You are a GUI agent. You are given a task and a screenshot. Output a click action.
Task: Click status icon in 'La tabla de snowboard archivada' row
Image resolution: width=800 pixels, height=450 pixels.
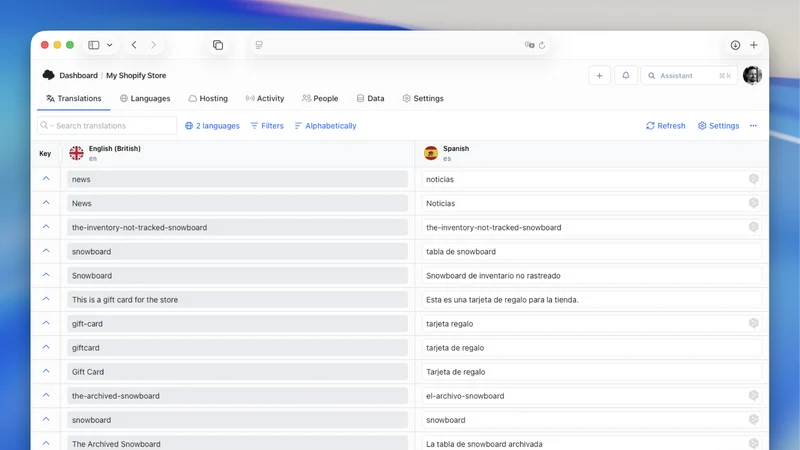(x=754, y=443)
